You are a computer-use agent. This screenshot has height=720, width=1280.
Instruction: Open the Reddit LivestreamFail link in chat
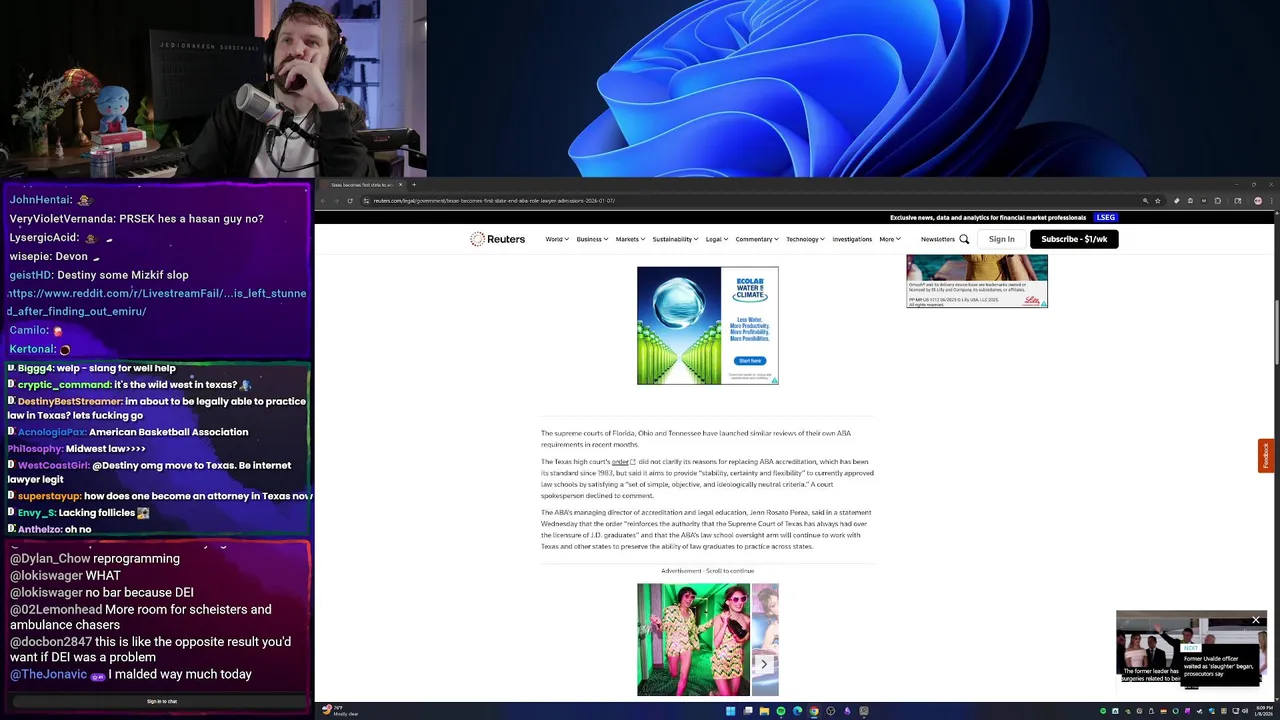[157, 302]
